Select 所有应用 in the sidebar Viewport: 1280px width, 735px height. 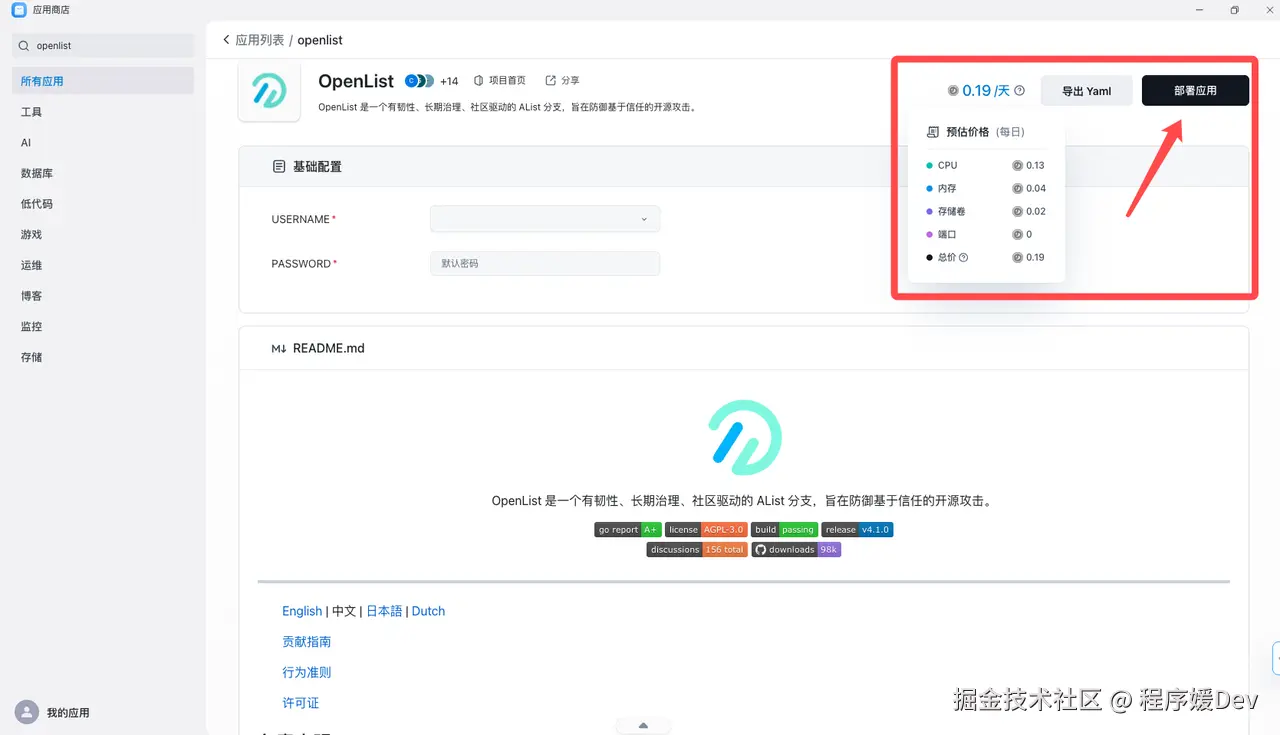click(x=103, y=81)
